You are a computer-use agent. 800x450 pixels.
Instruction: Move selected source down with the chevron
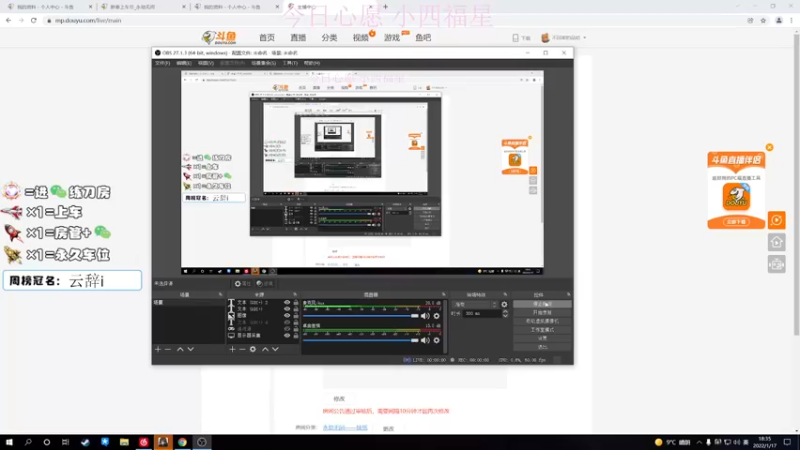click(x=275, y=349)
